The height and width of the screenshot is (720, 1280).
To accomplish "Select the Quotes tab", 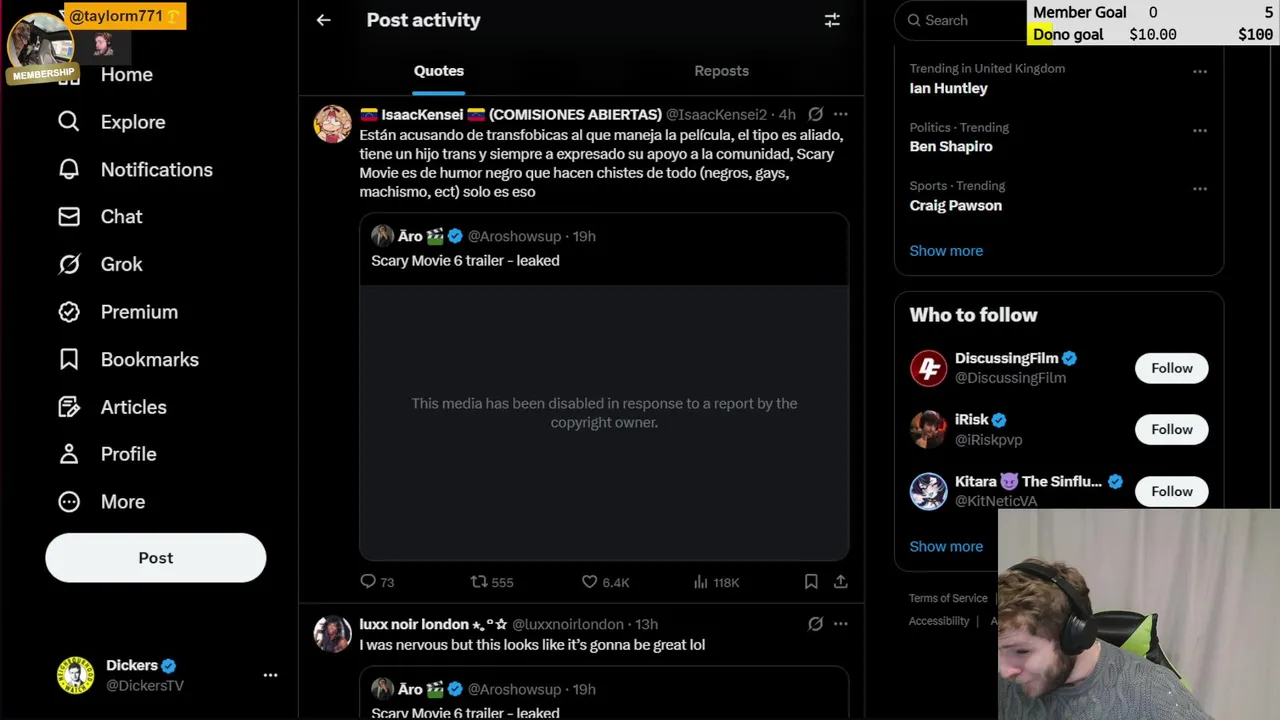I will coord(439,71).
